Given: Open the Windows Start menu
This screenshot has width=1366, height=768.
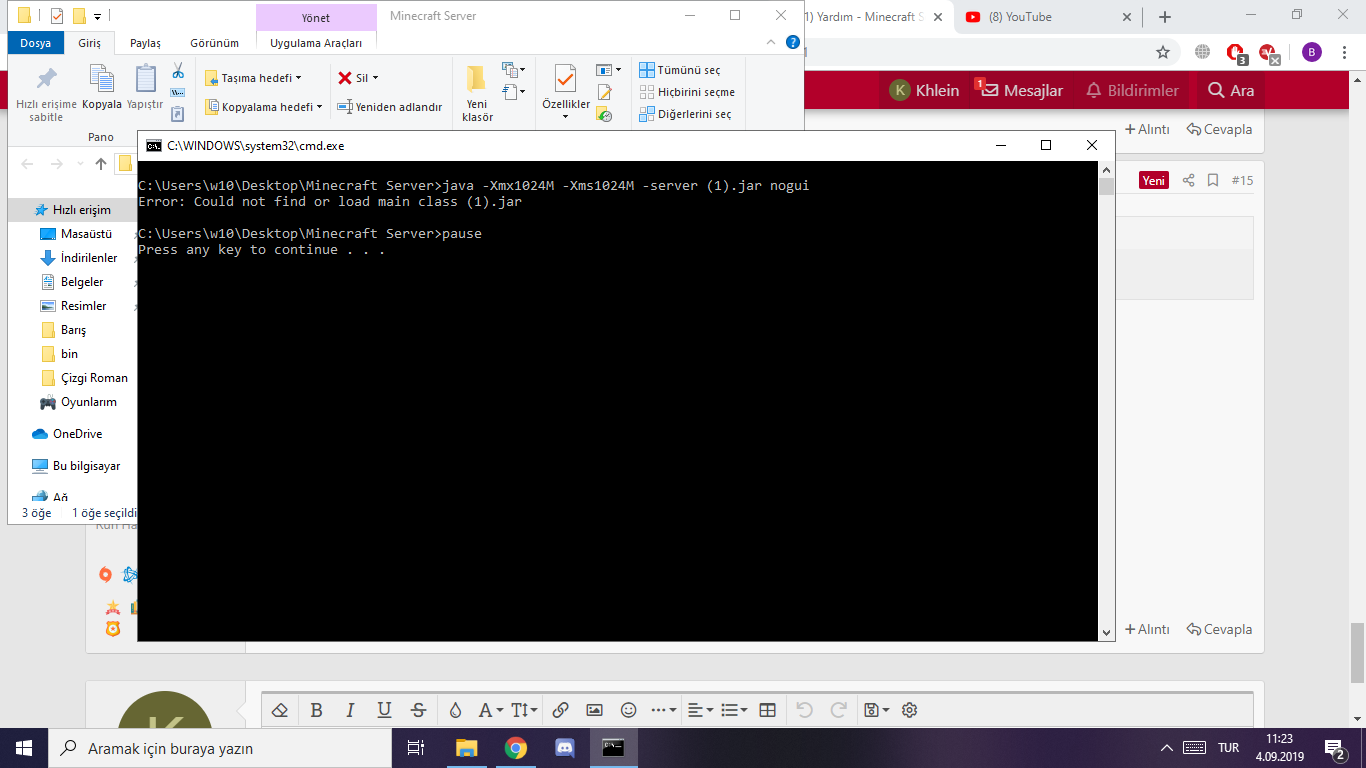Looking at the screenshot, I should point(24,748).
